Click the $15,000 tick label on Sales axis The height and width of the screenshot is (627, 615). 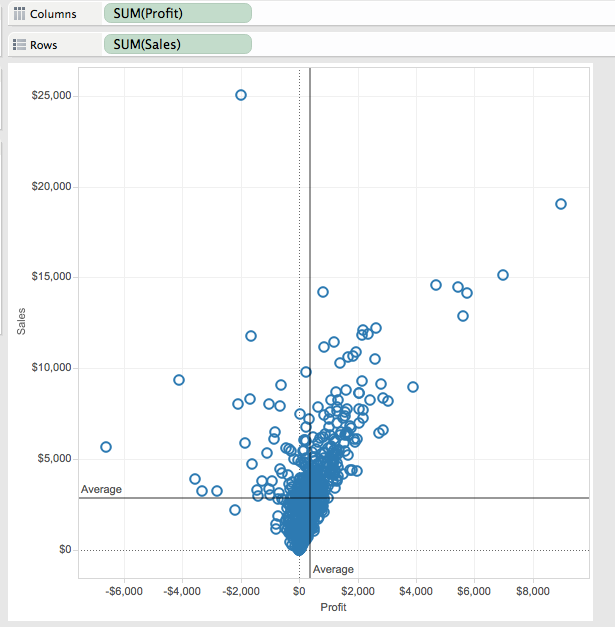(51, 277)
